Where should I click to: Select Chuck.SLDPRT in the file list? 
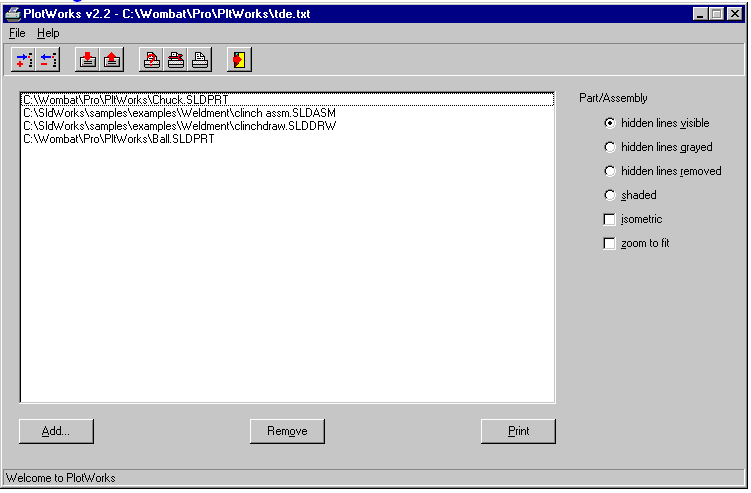tap(287, 100)
